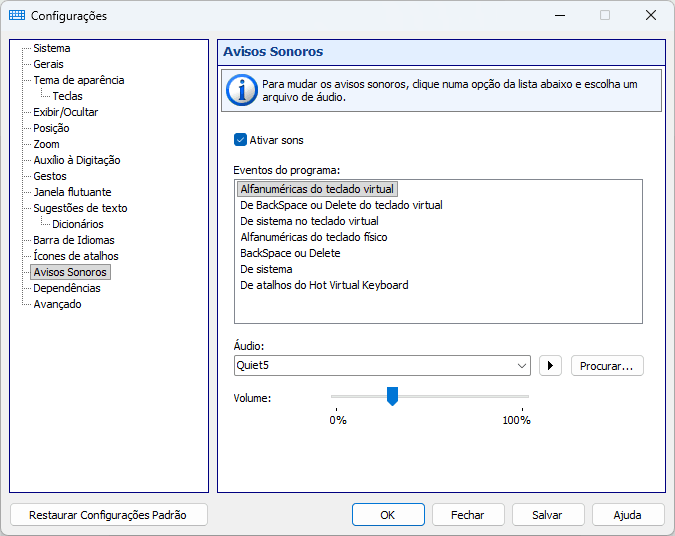Open the Dicionários sub-item
This screenshot has width=675, height=536.
(x=78, y=224)
